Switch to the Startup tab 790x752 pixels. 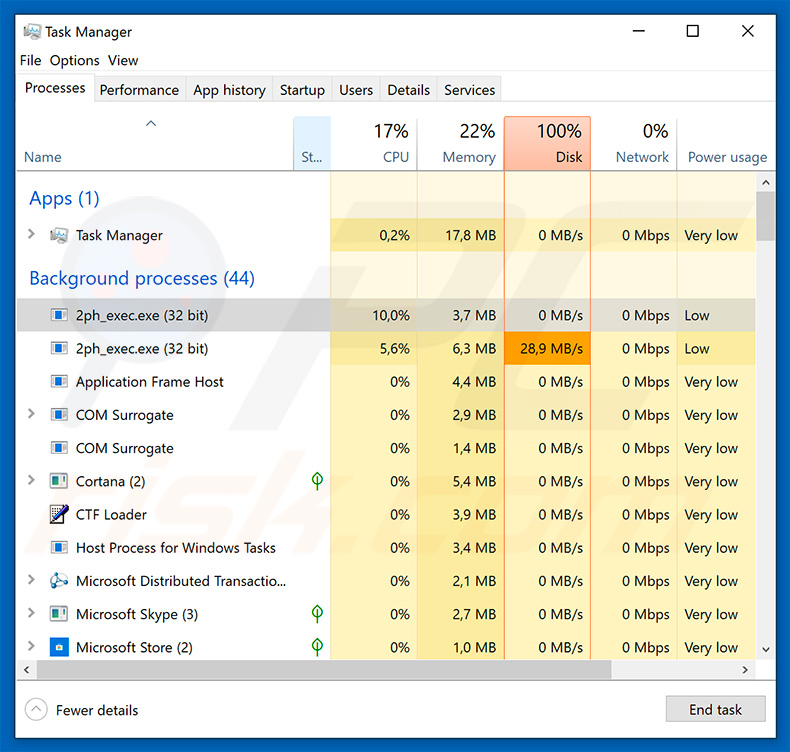click(x=302, y=90)
